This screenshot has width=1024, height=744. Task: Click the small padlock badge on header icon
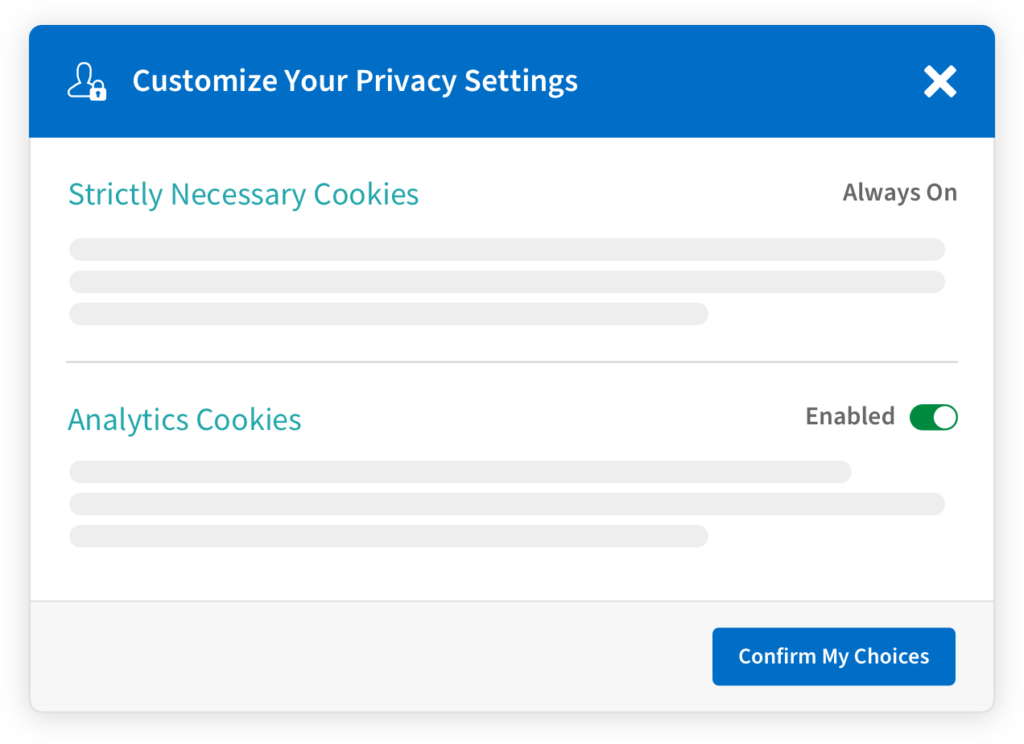[98, 93]
